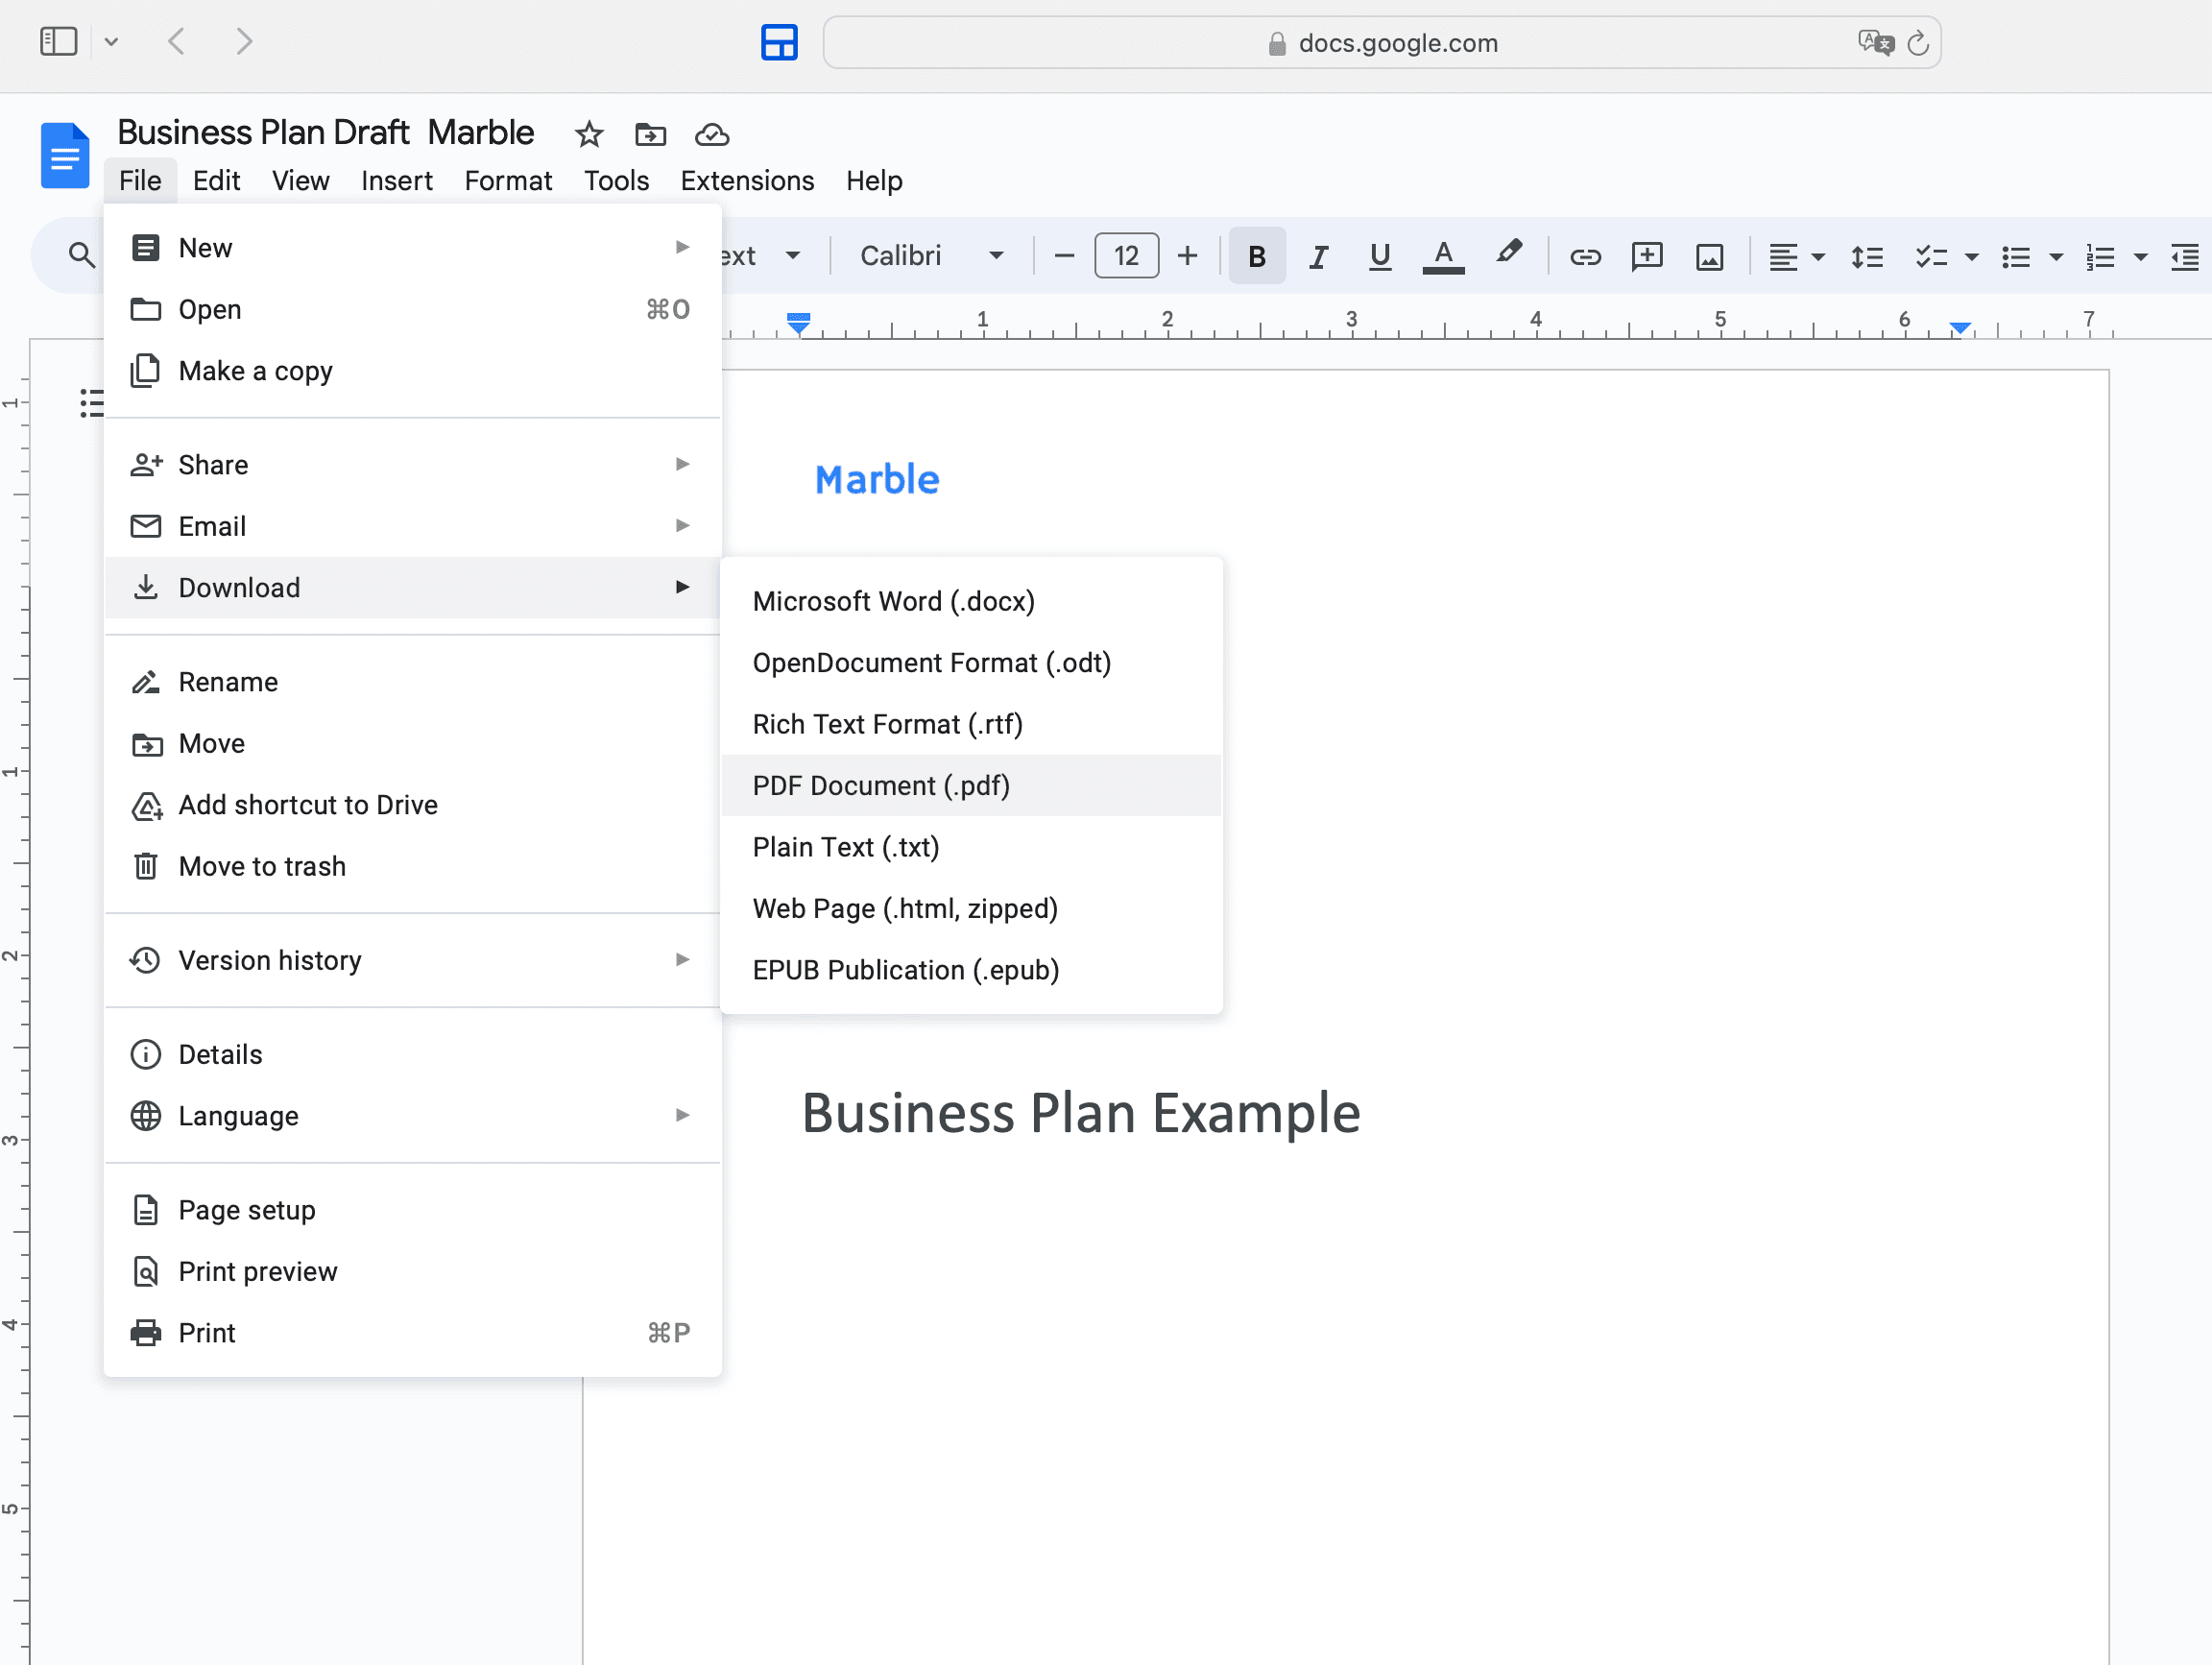
Task: Open the Insert menu
Action: tap(396, 181)
